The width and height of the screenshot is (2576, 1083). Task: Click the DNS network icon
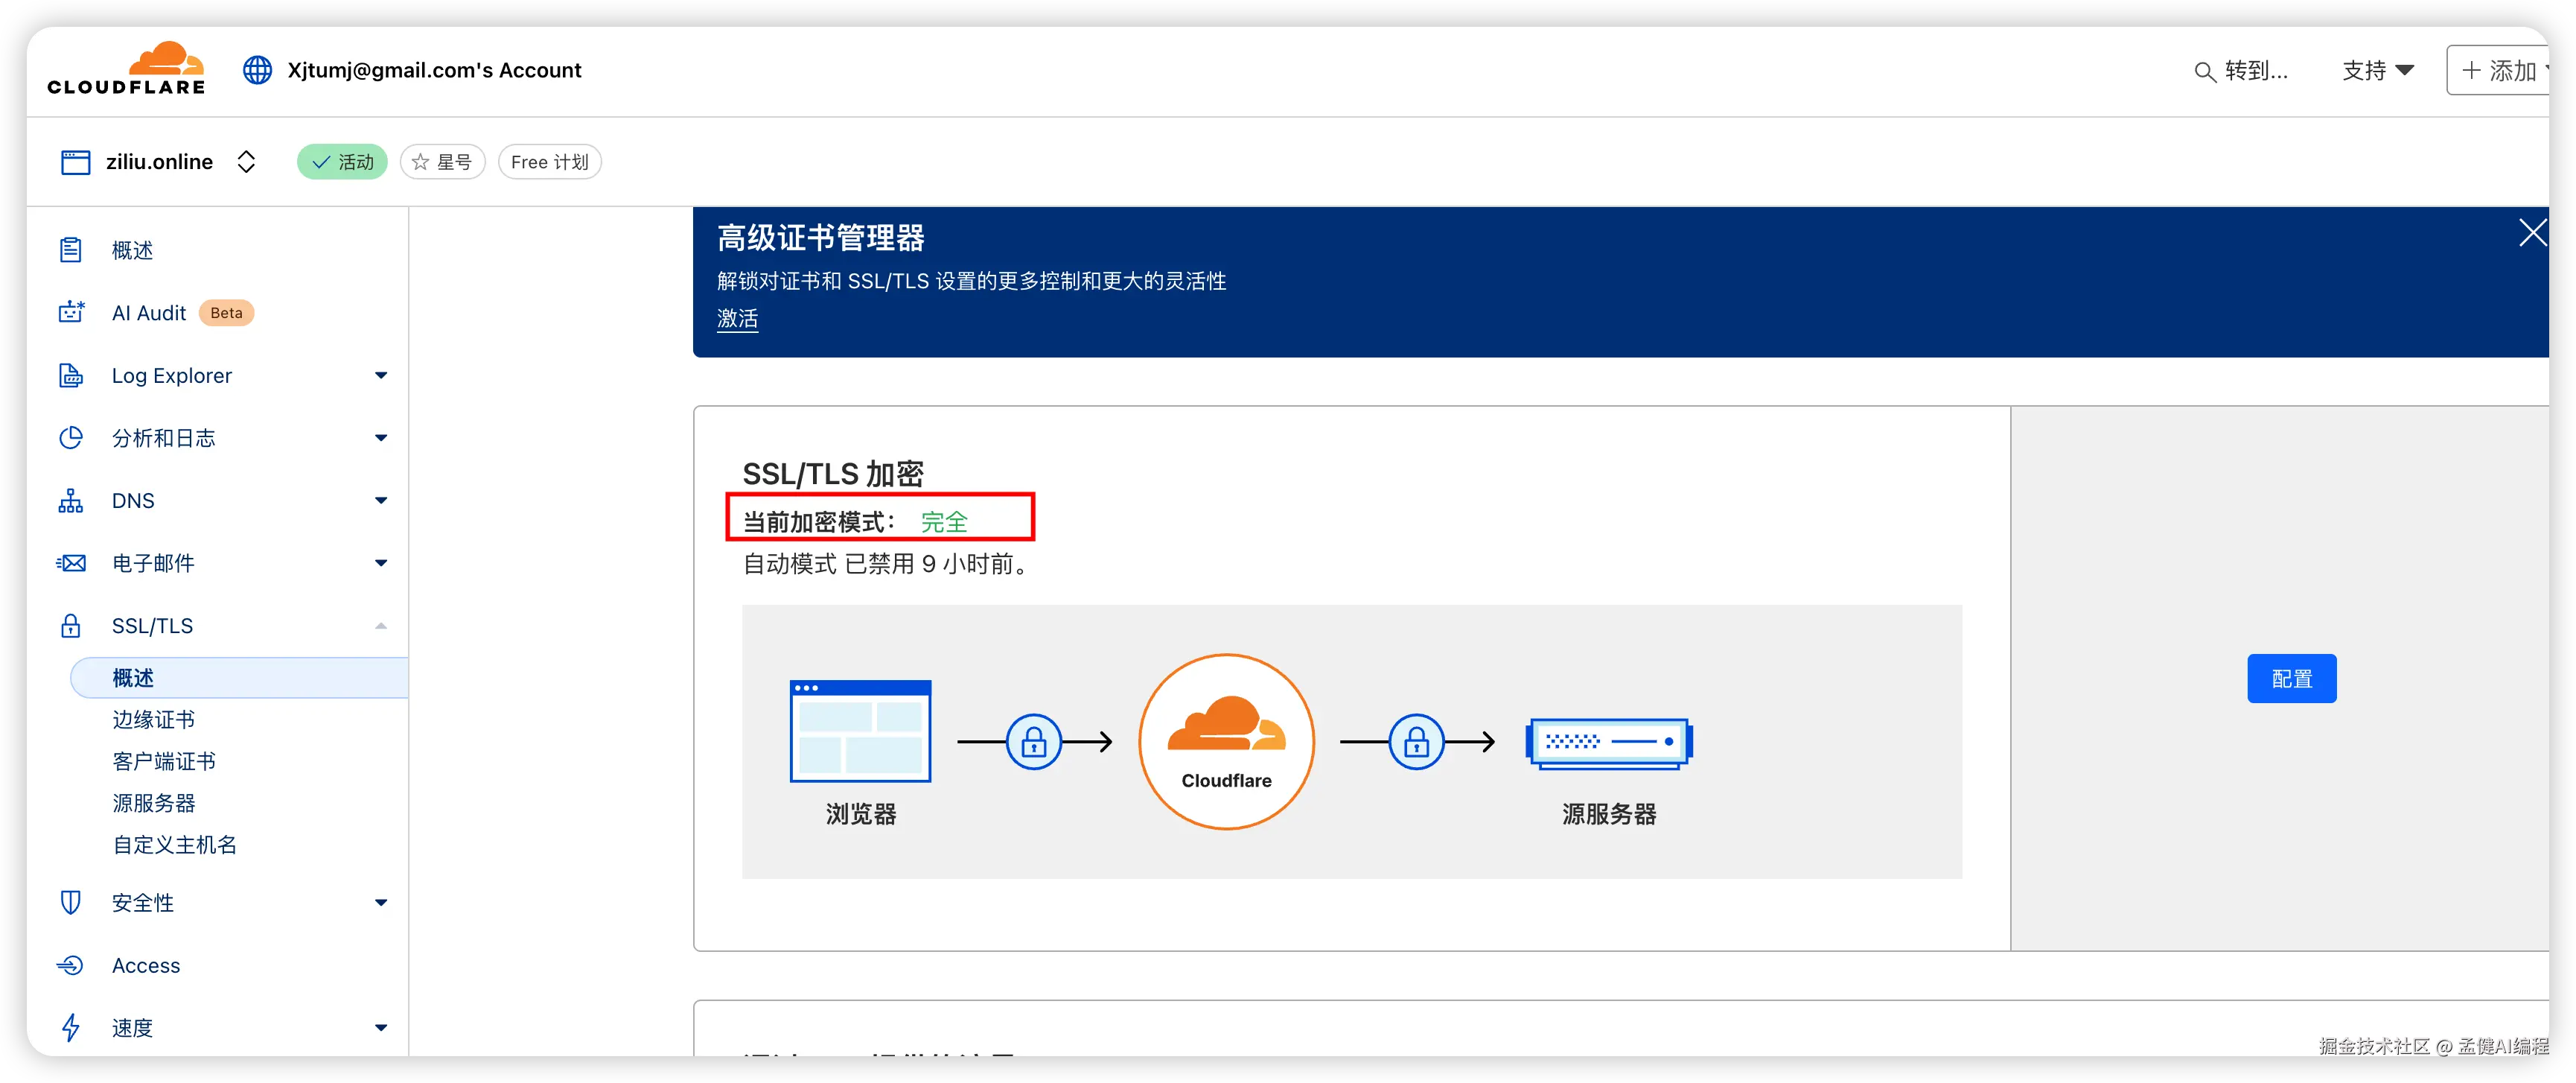tap(71, 501)
